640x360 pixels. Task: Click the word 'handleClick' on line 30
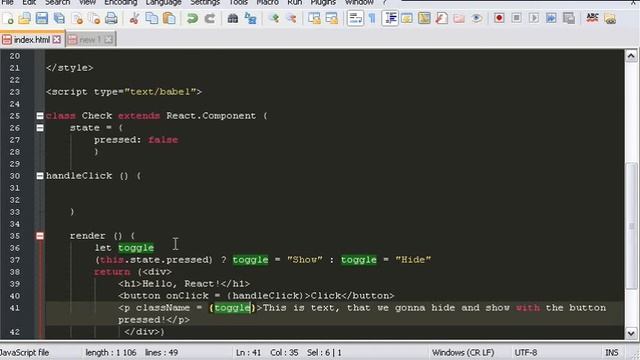click(79, 176)
